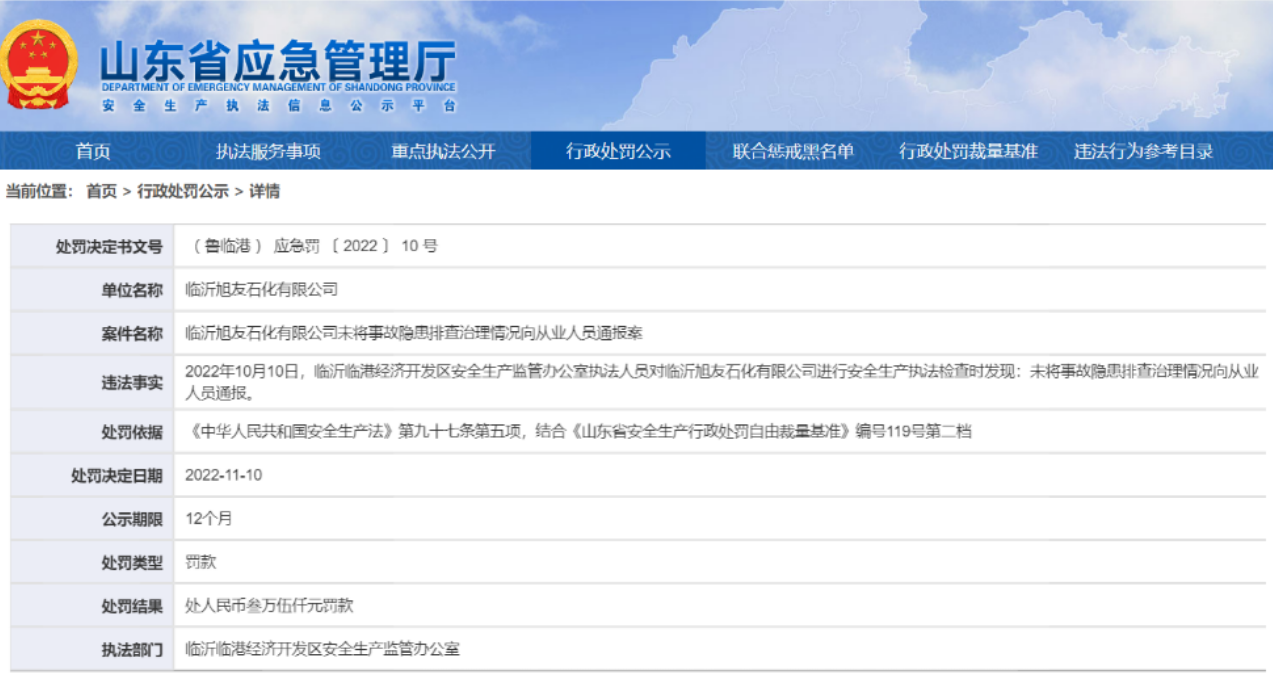Click the 执法部门 row label
This screenshot has height=675, width=1273.
pos(132,650)
